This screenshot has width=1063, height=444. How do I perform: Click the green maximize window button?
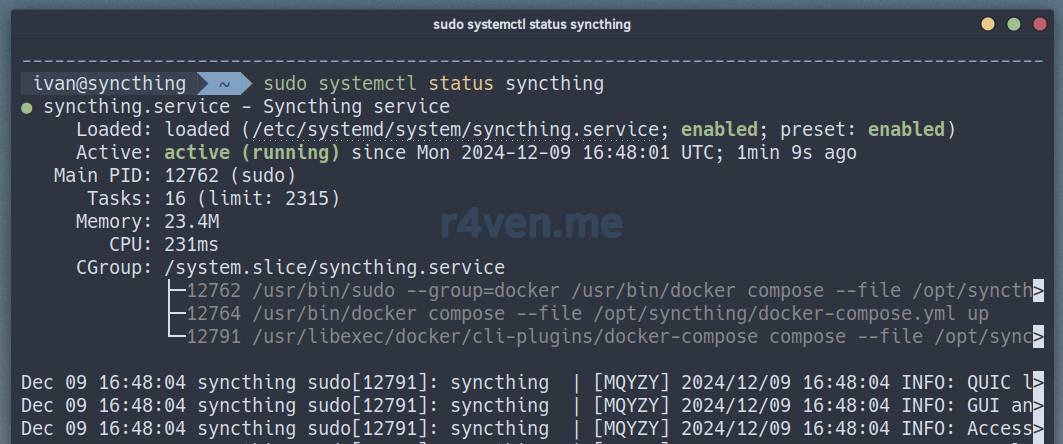[1013, 24]
